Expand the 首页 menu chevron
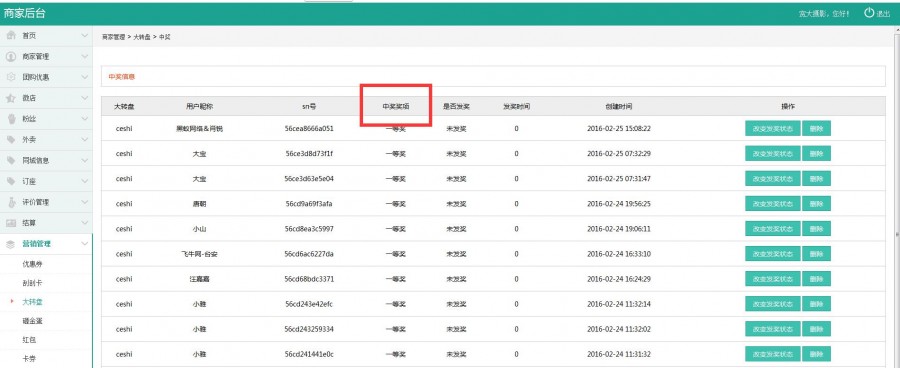This screenshot has height=368, width=900. click(x=84, y=36)
